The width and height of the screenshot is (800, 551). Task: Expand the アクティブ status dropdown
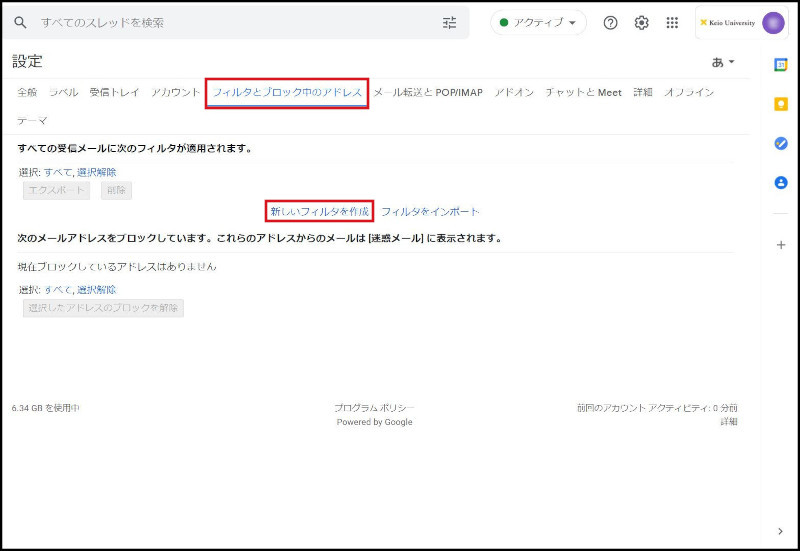(539, 22)
